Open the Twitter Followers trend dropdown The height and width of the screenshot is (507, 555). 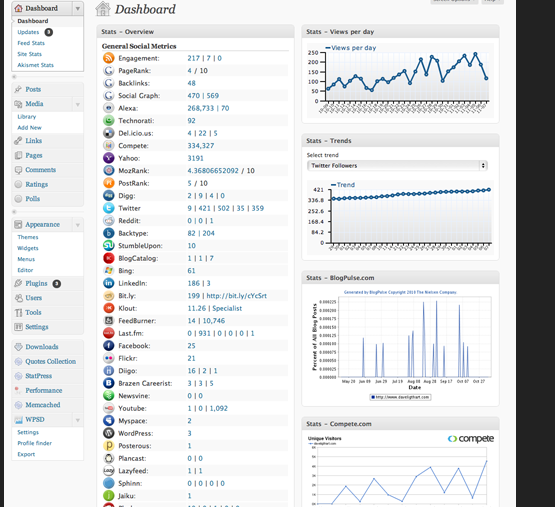[x=397, y=165]
